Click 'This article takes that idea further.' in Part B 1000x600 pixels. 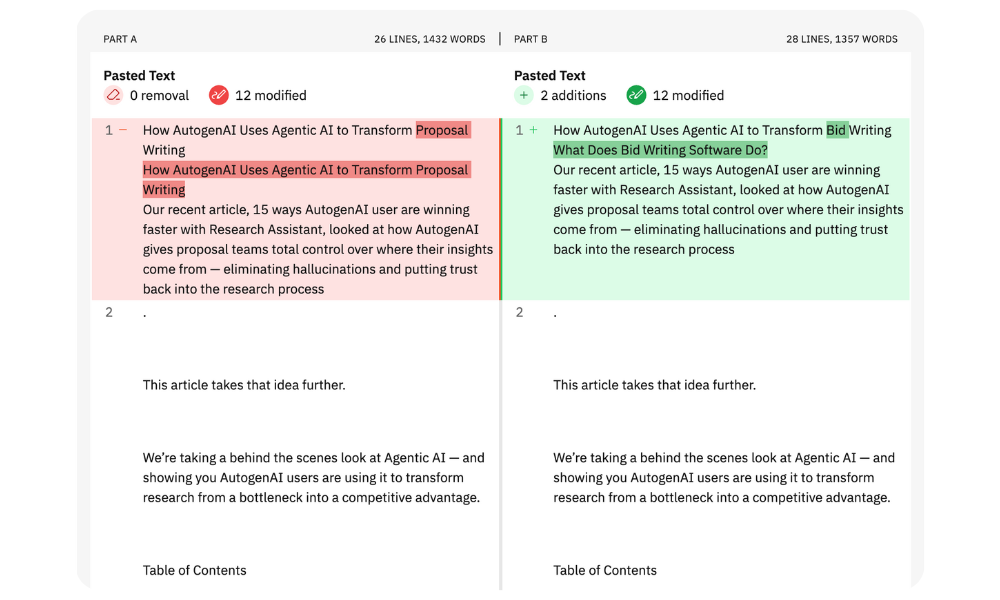point(654,385)
